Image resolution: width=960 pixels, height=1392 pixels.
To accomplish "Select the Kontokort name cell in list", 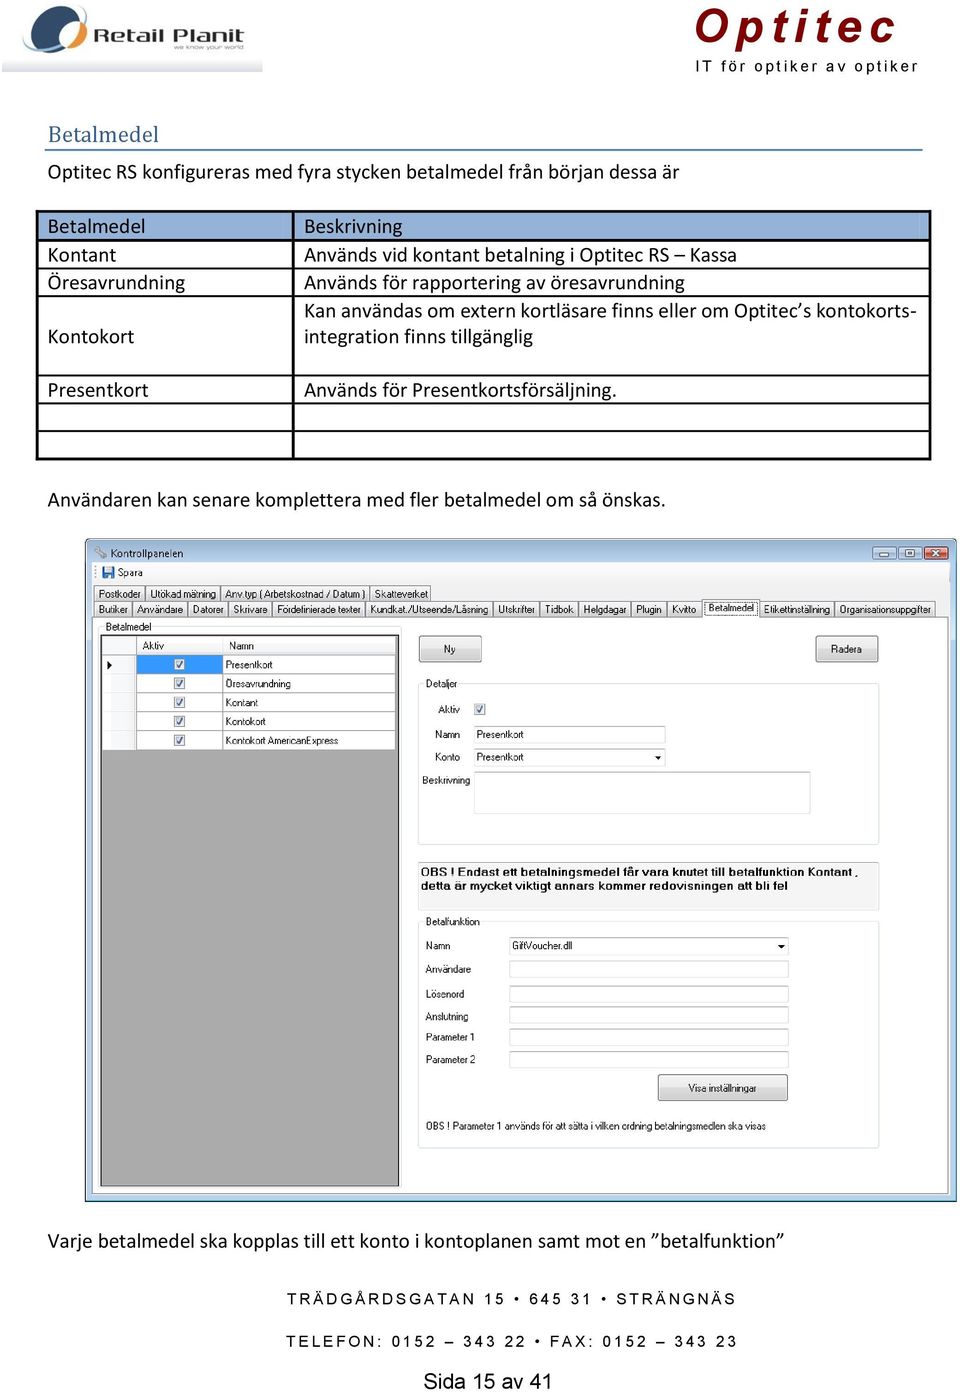I will (x=309, y=721).
